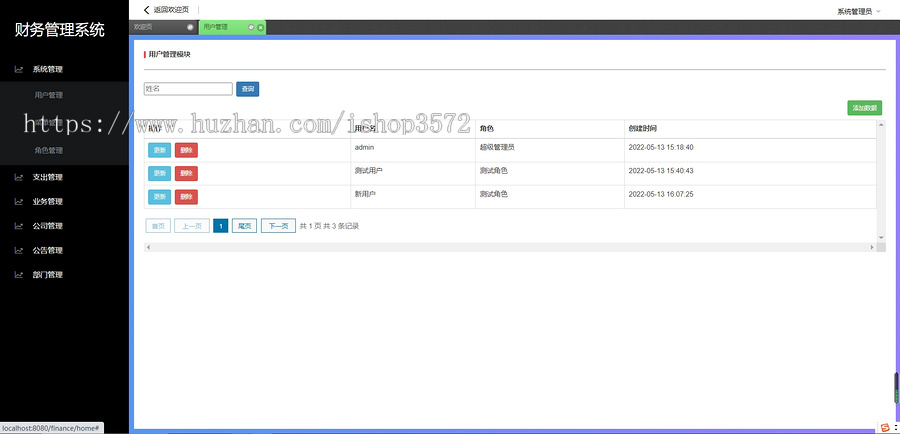The width and height of the screenshot is (900, 434).
Task: Click 删除 for the 测试用户 row
Action: pyautogui.click(x=186, y=173)
